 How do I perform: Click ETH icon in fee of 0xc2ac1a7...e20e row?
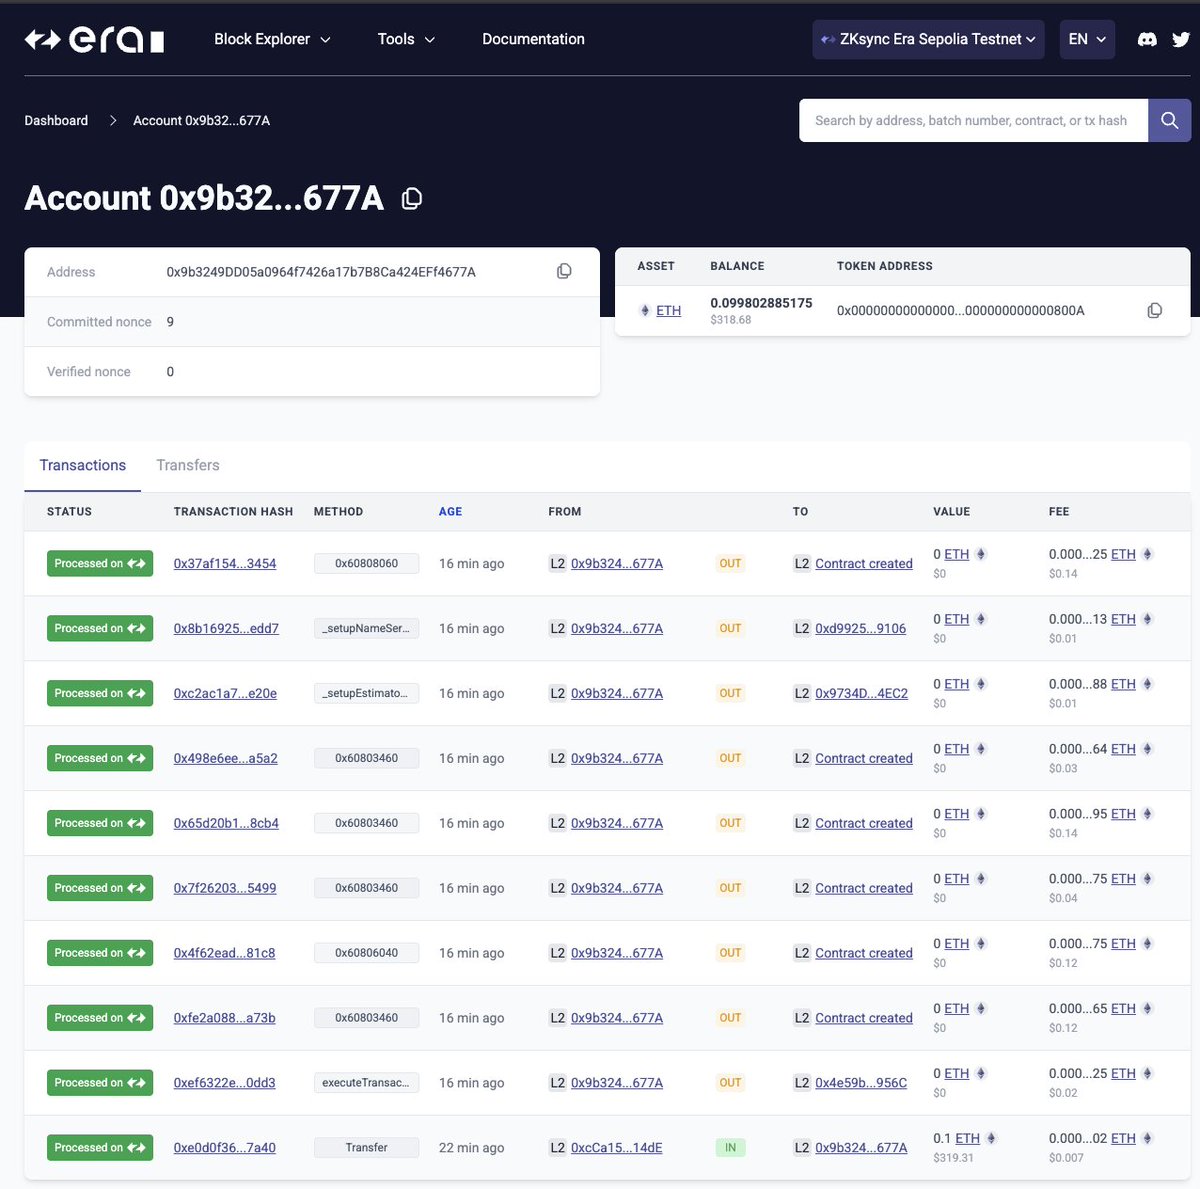tap(1147, 684)
